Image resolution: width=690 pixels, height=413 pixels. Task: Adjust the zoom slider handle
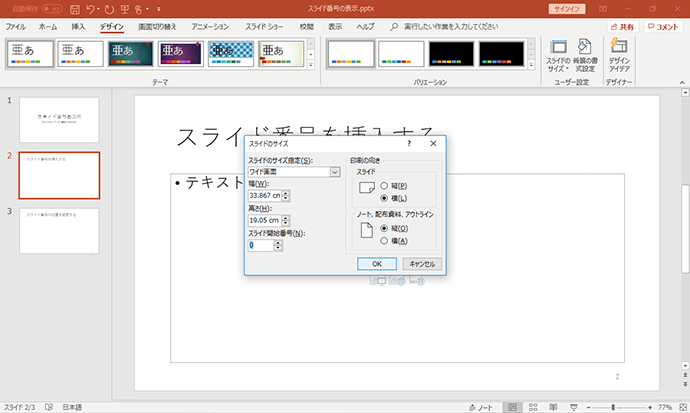point(613,407)
